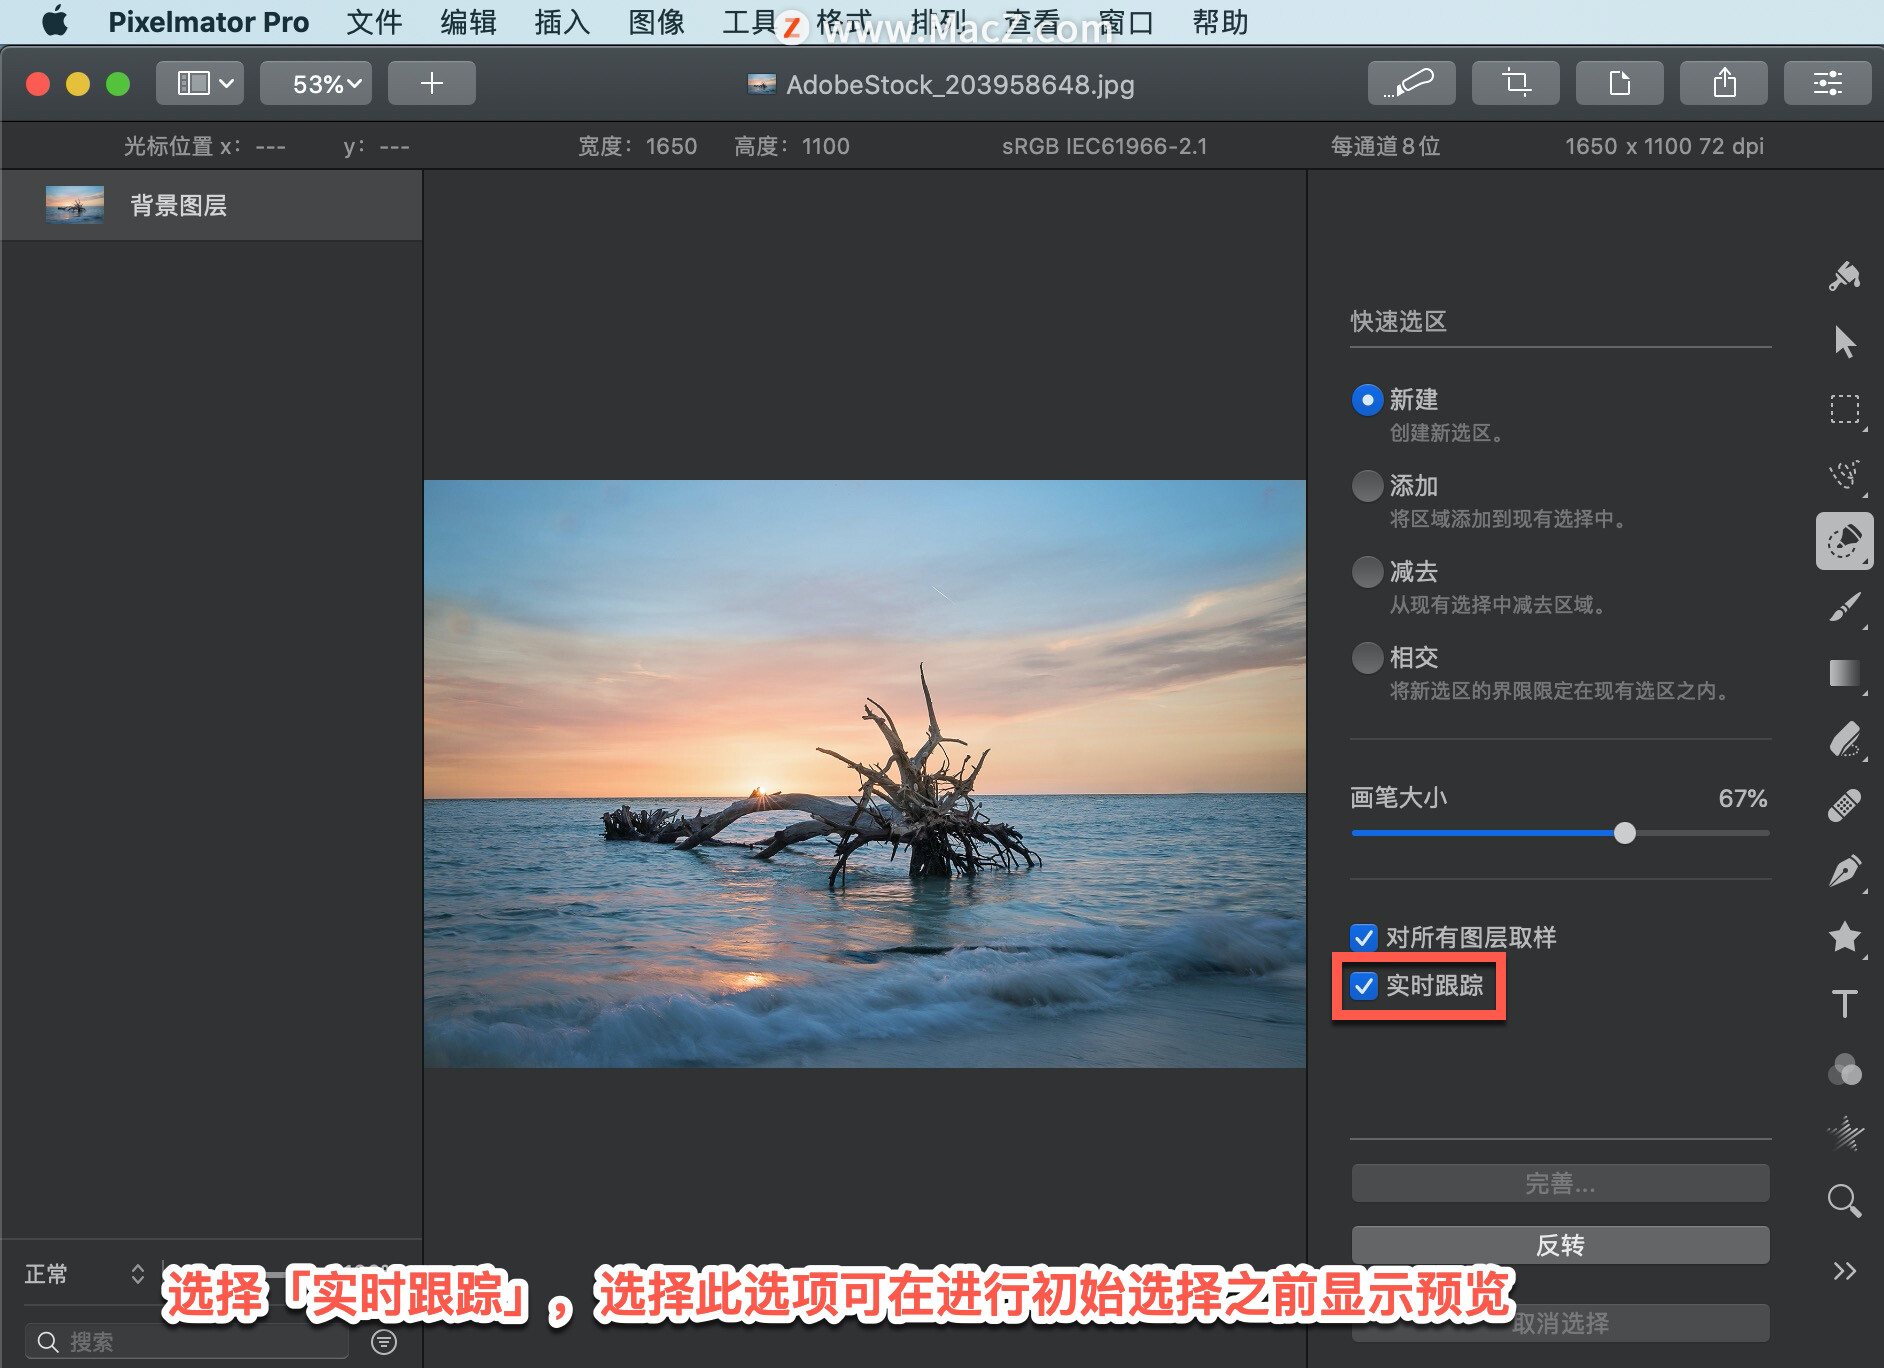Uncheck 对所有图层取样
The image size is (1884, 1368).
point(1364,937)
